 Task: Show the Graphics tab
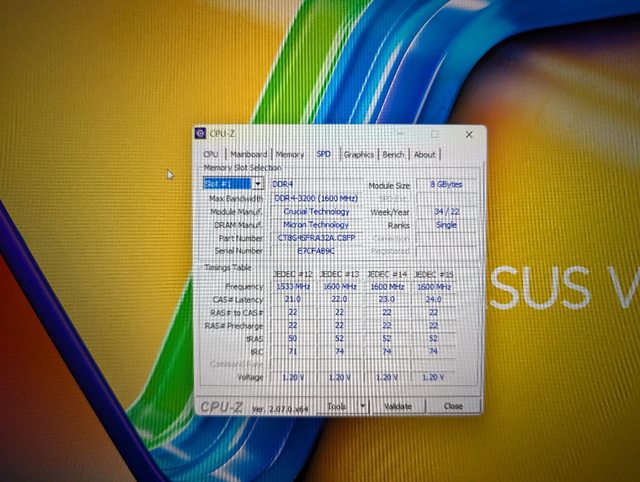(x=358, y=154)
